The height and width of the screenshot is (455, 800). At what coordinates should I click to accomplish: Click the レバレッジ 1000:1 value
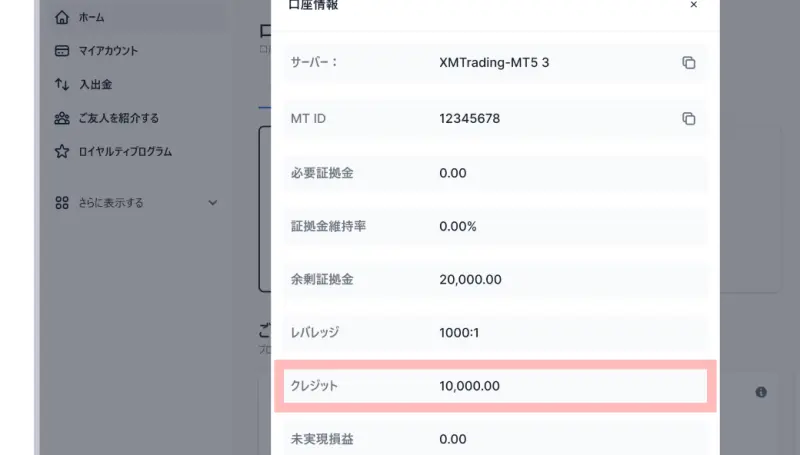point(459,332)
